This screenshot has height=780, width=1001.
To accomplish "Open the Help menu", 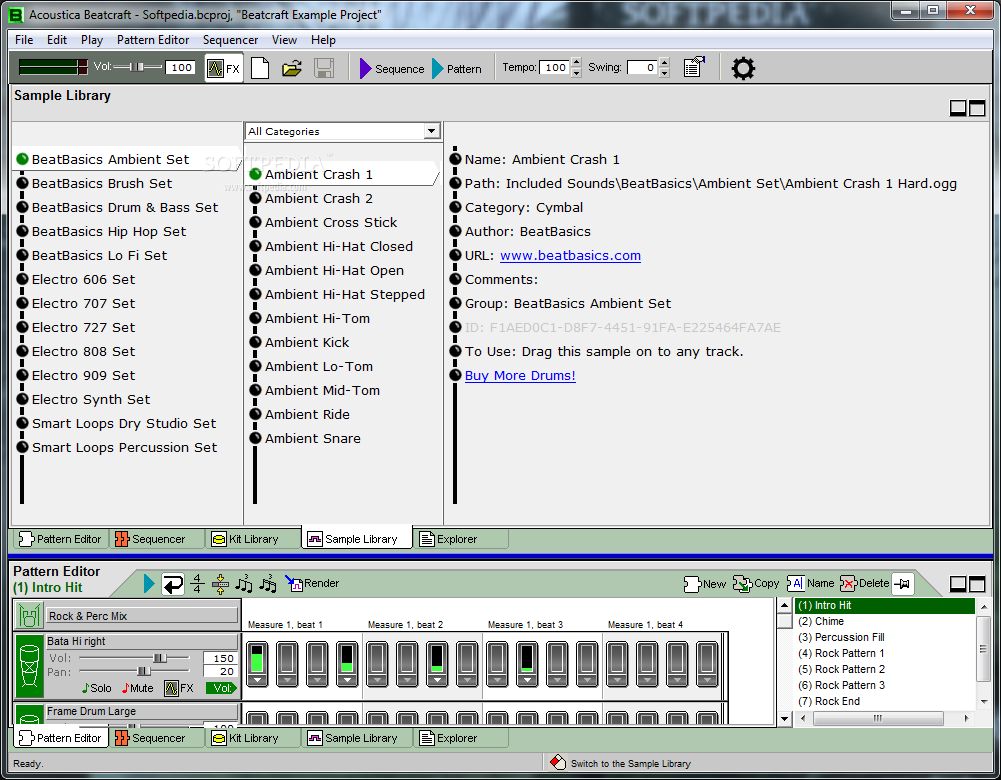I will tap(323, 40).
